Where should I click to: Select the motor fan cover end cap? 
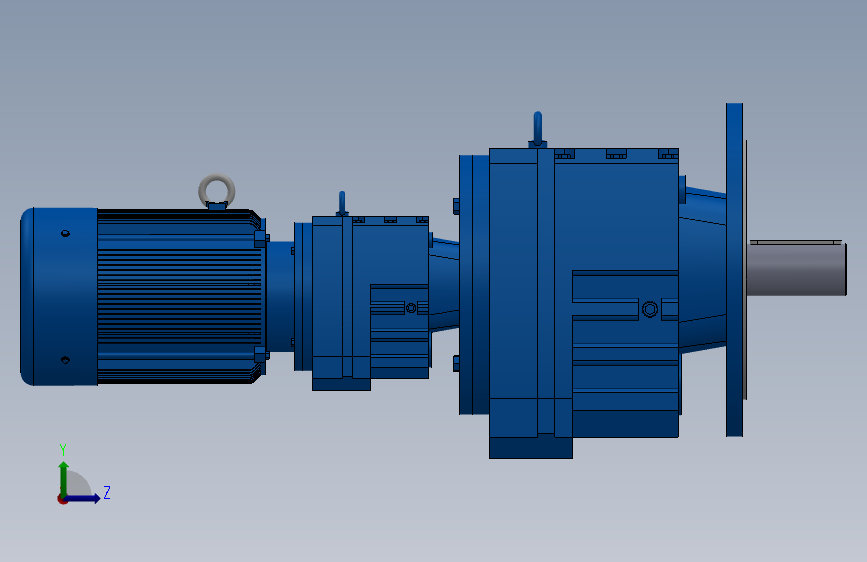click(59, 296)
